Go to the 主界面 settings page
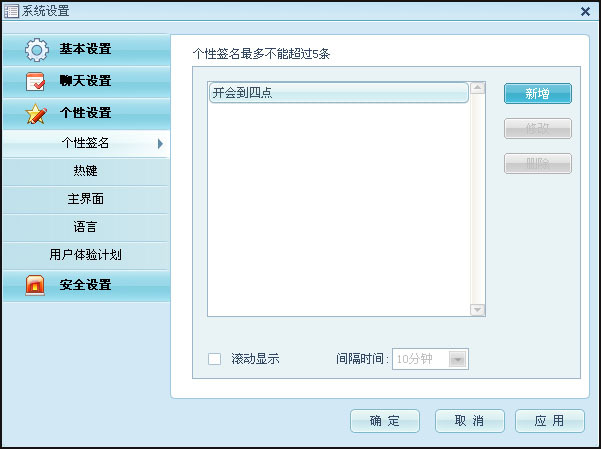Viewport: 601px width, 449px height. [x=85, y=199]
